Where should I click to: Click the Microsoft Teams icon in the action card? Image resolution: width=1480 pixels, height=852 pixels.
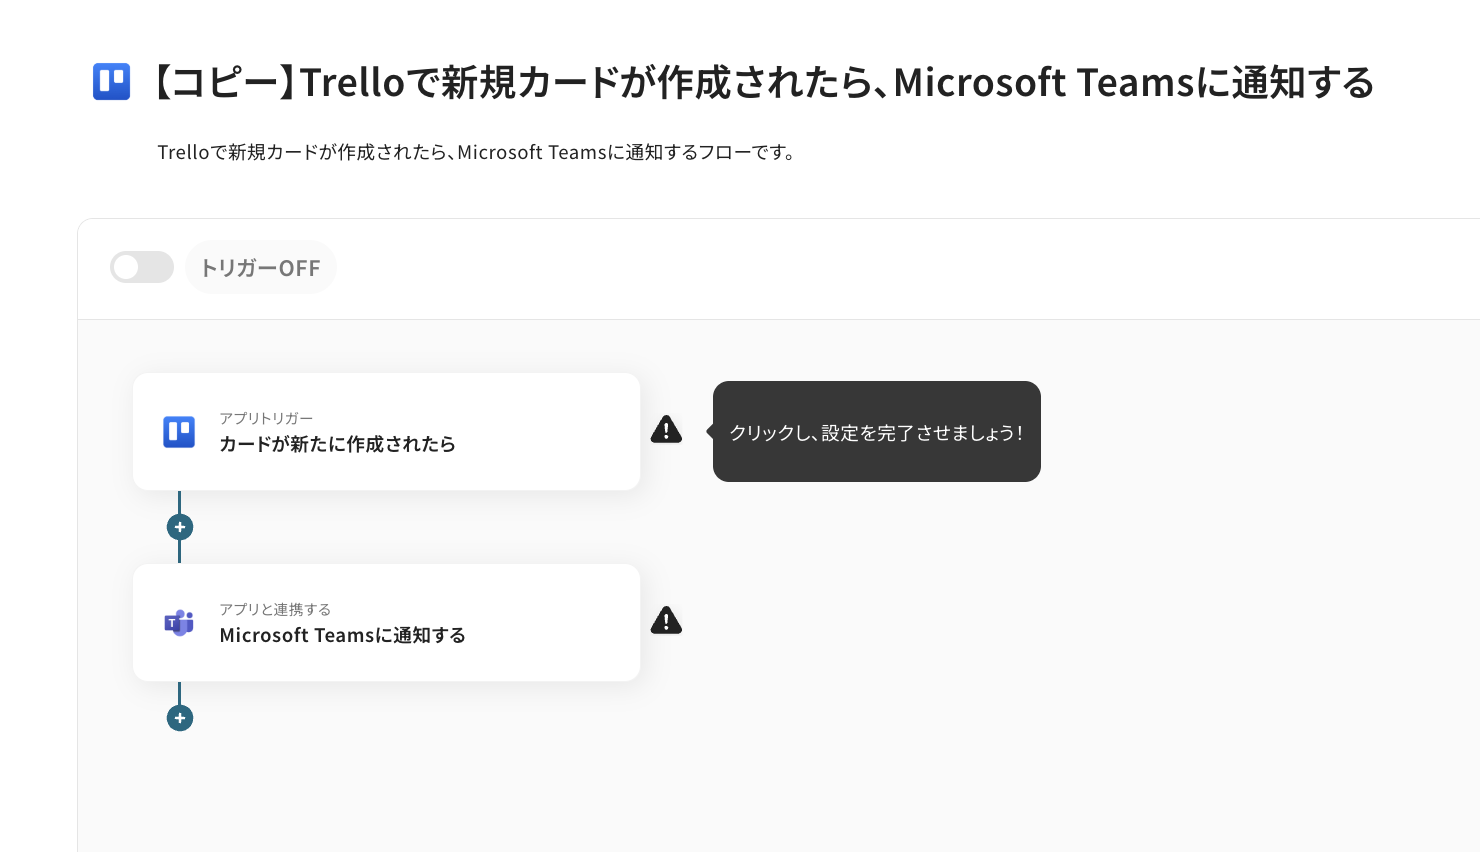(179, 623)
